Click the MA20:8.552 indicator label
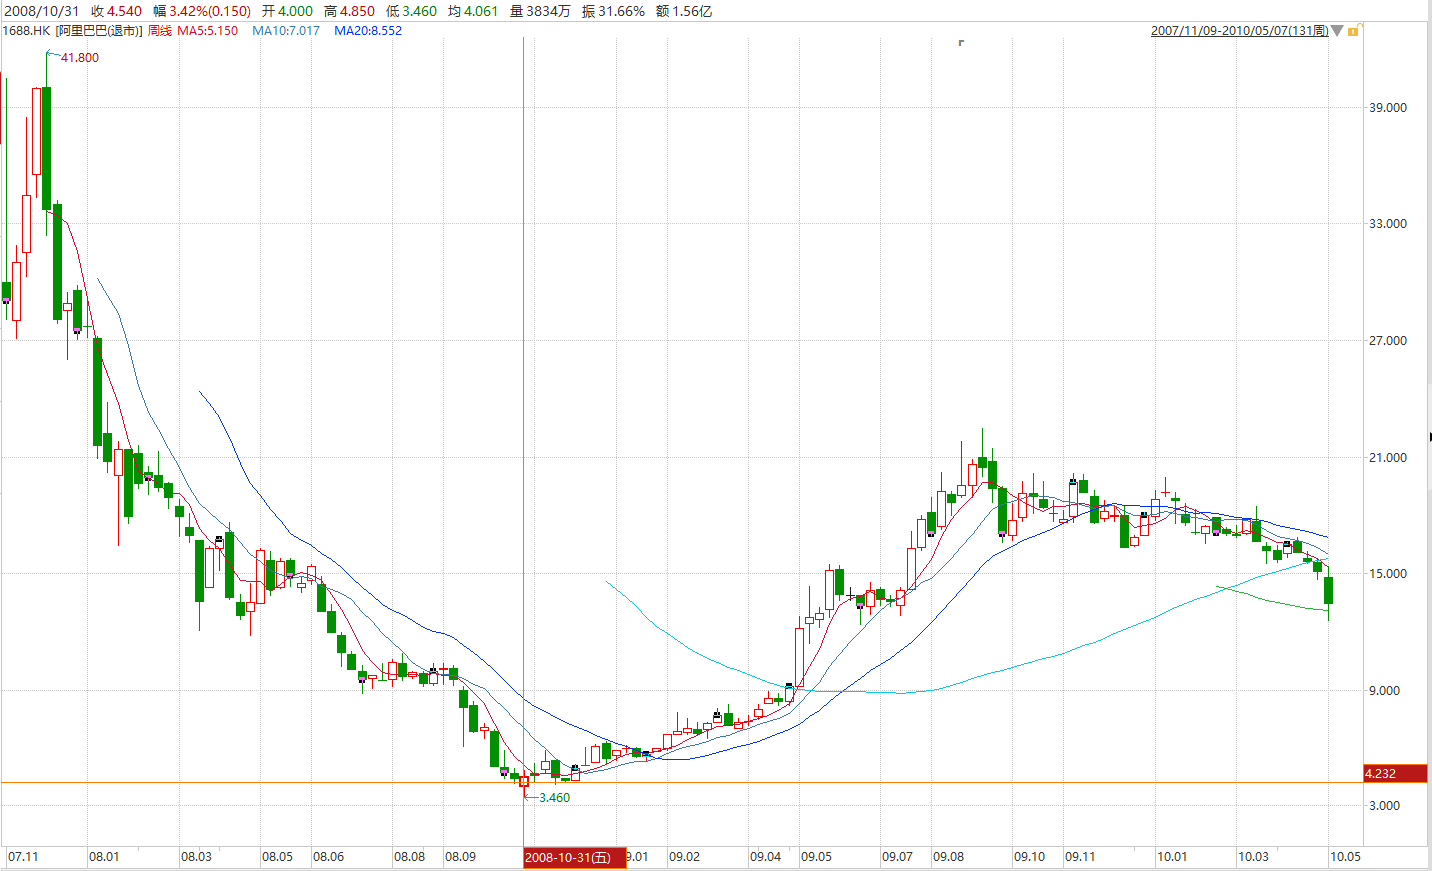The width and height of the screenshot is (1432, 871). tap(368, 31)
